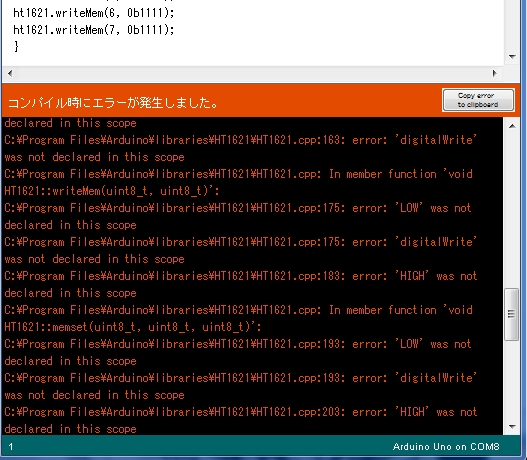Click the orange compile error message banner

tap(222, 100)
